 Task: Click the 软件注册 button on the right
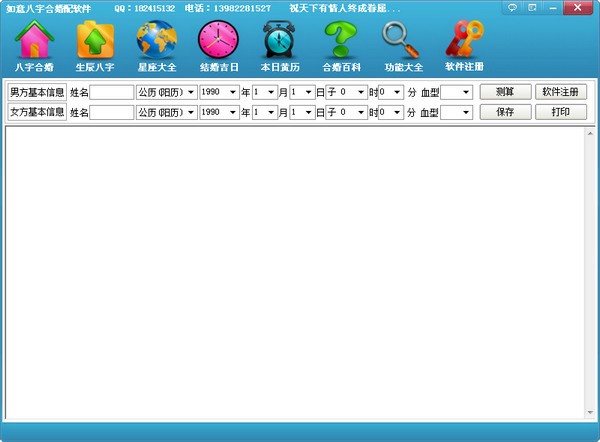pyautogui.click(x=561, y=92)
